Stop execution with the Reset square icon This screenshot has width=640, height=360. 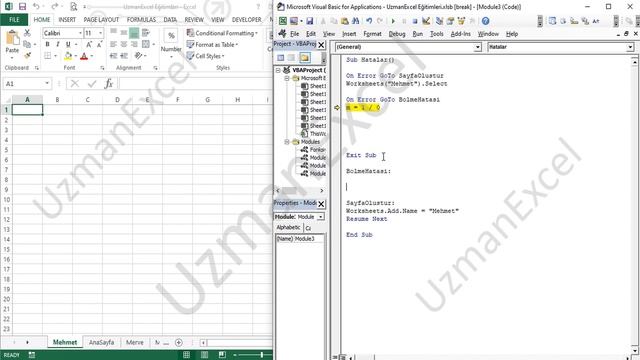tap(415, 21)
